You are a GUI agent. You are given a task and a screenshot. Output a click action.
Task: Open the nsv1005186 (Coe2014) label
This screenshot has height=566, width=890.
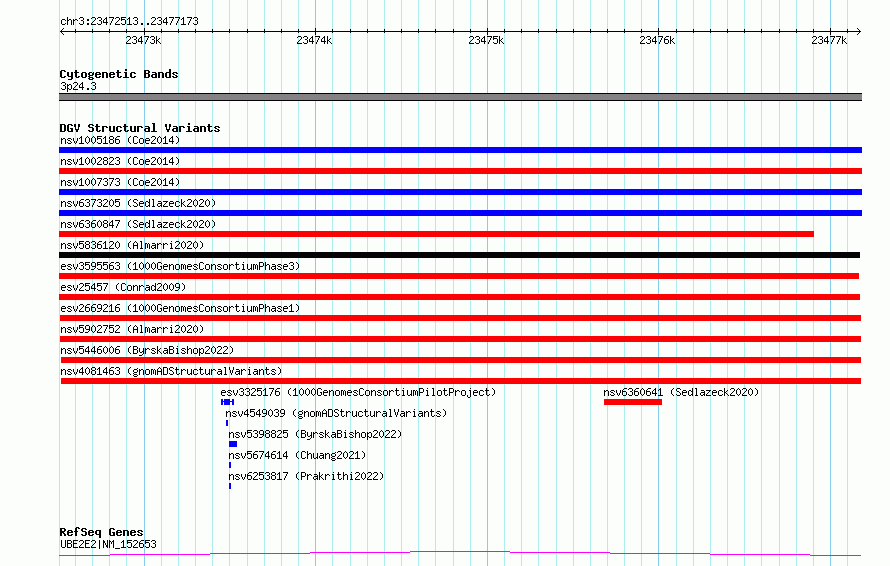pos(120,140)
